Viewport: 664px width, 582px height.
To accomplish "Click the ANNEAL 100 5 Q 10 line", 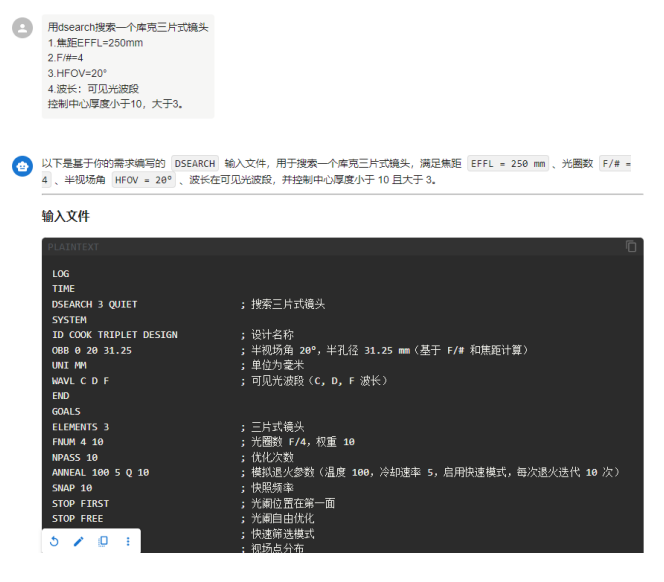I will (x=100, y=472).
